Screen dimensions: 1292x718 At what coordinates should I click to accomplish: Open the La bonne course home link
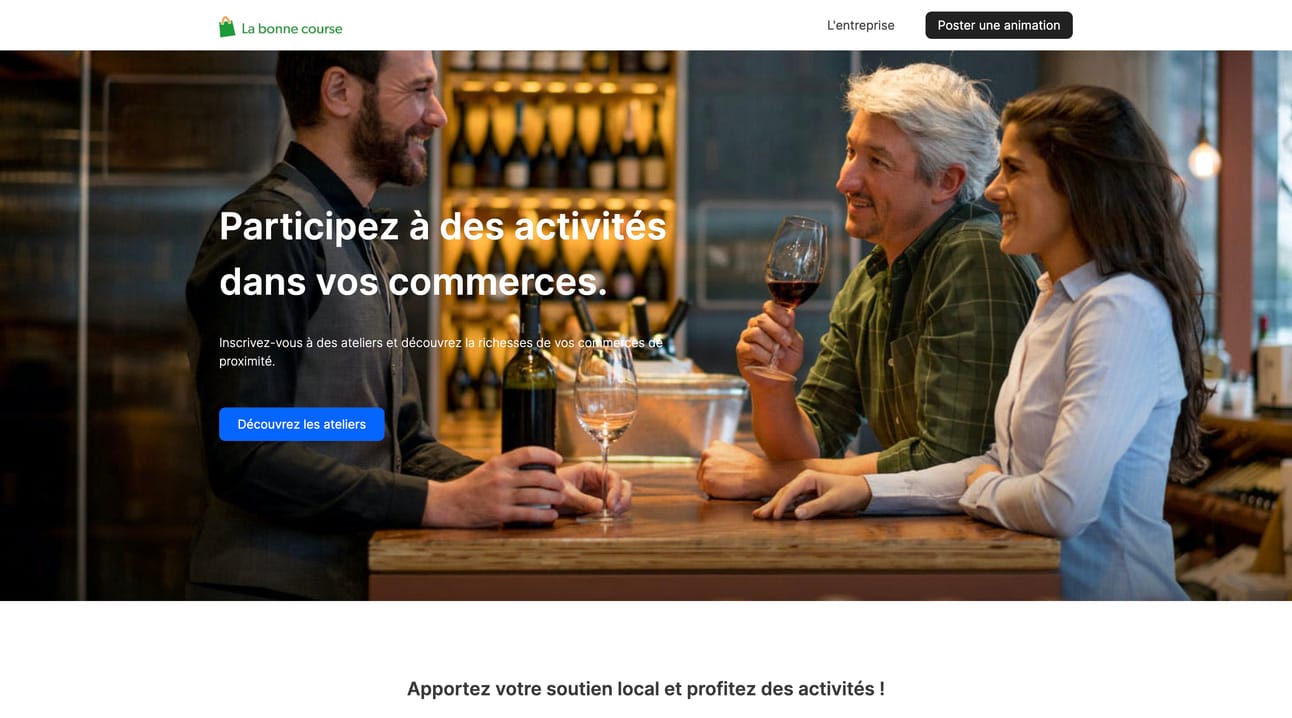point(280,27)
